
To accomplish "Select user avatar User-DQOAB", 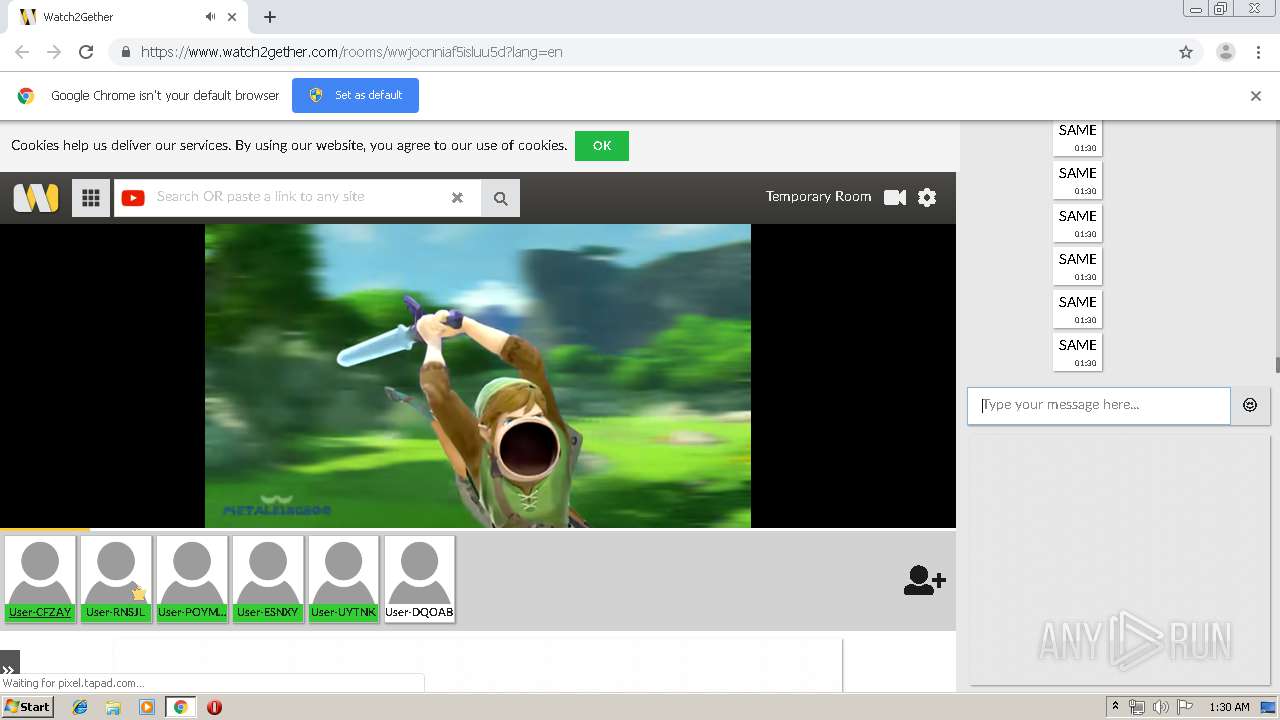I will (x=419, y=579).
